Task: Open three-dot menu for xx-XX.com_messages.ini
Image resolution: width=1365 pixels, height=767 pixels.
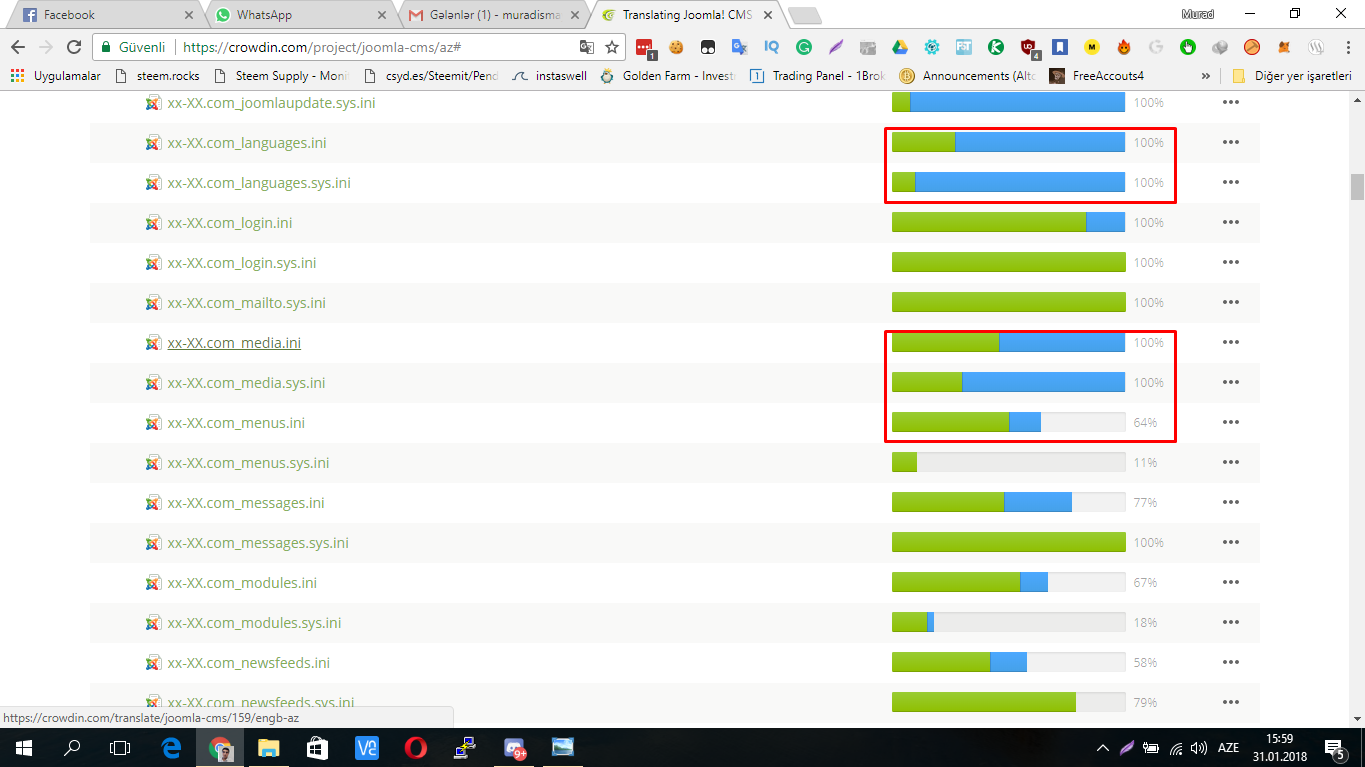Action: [1230, 503]
